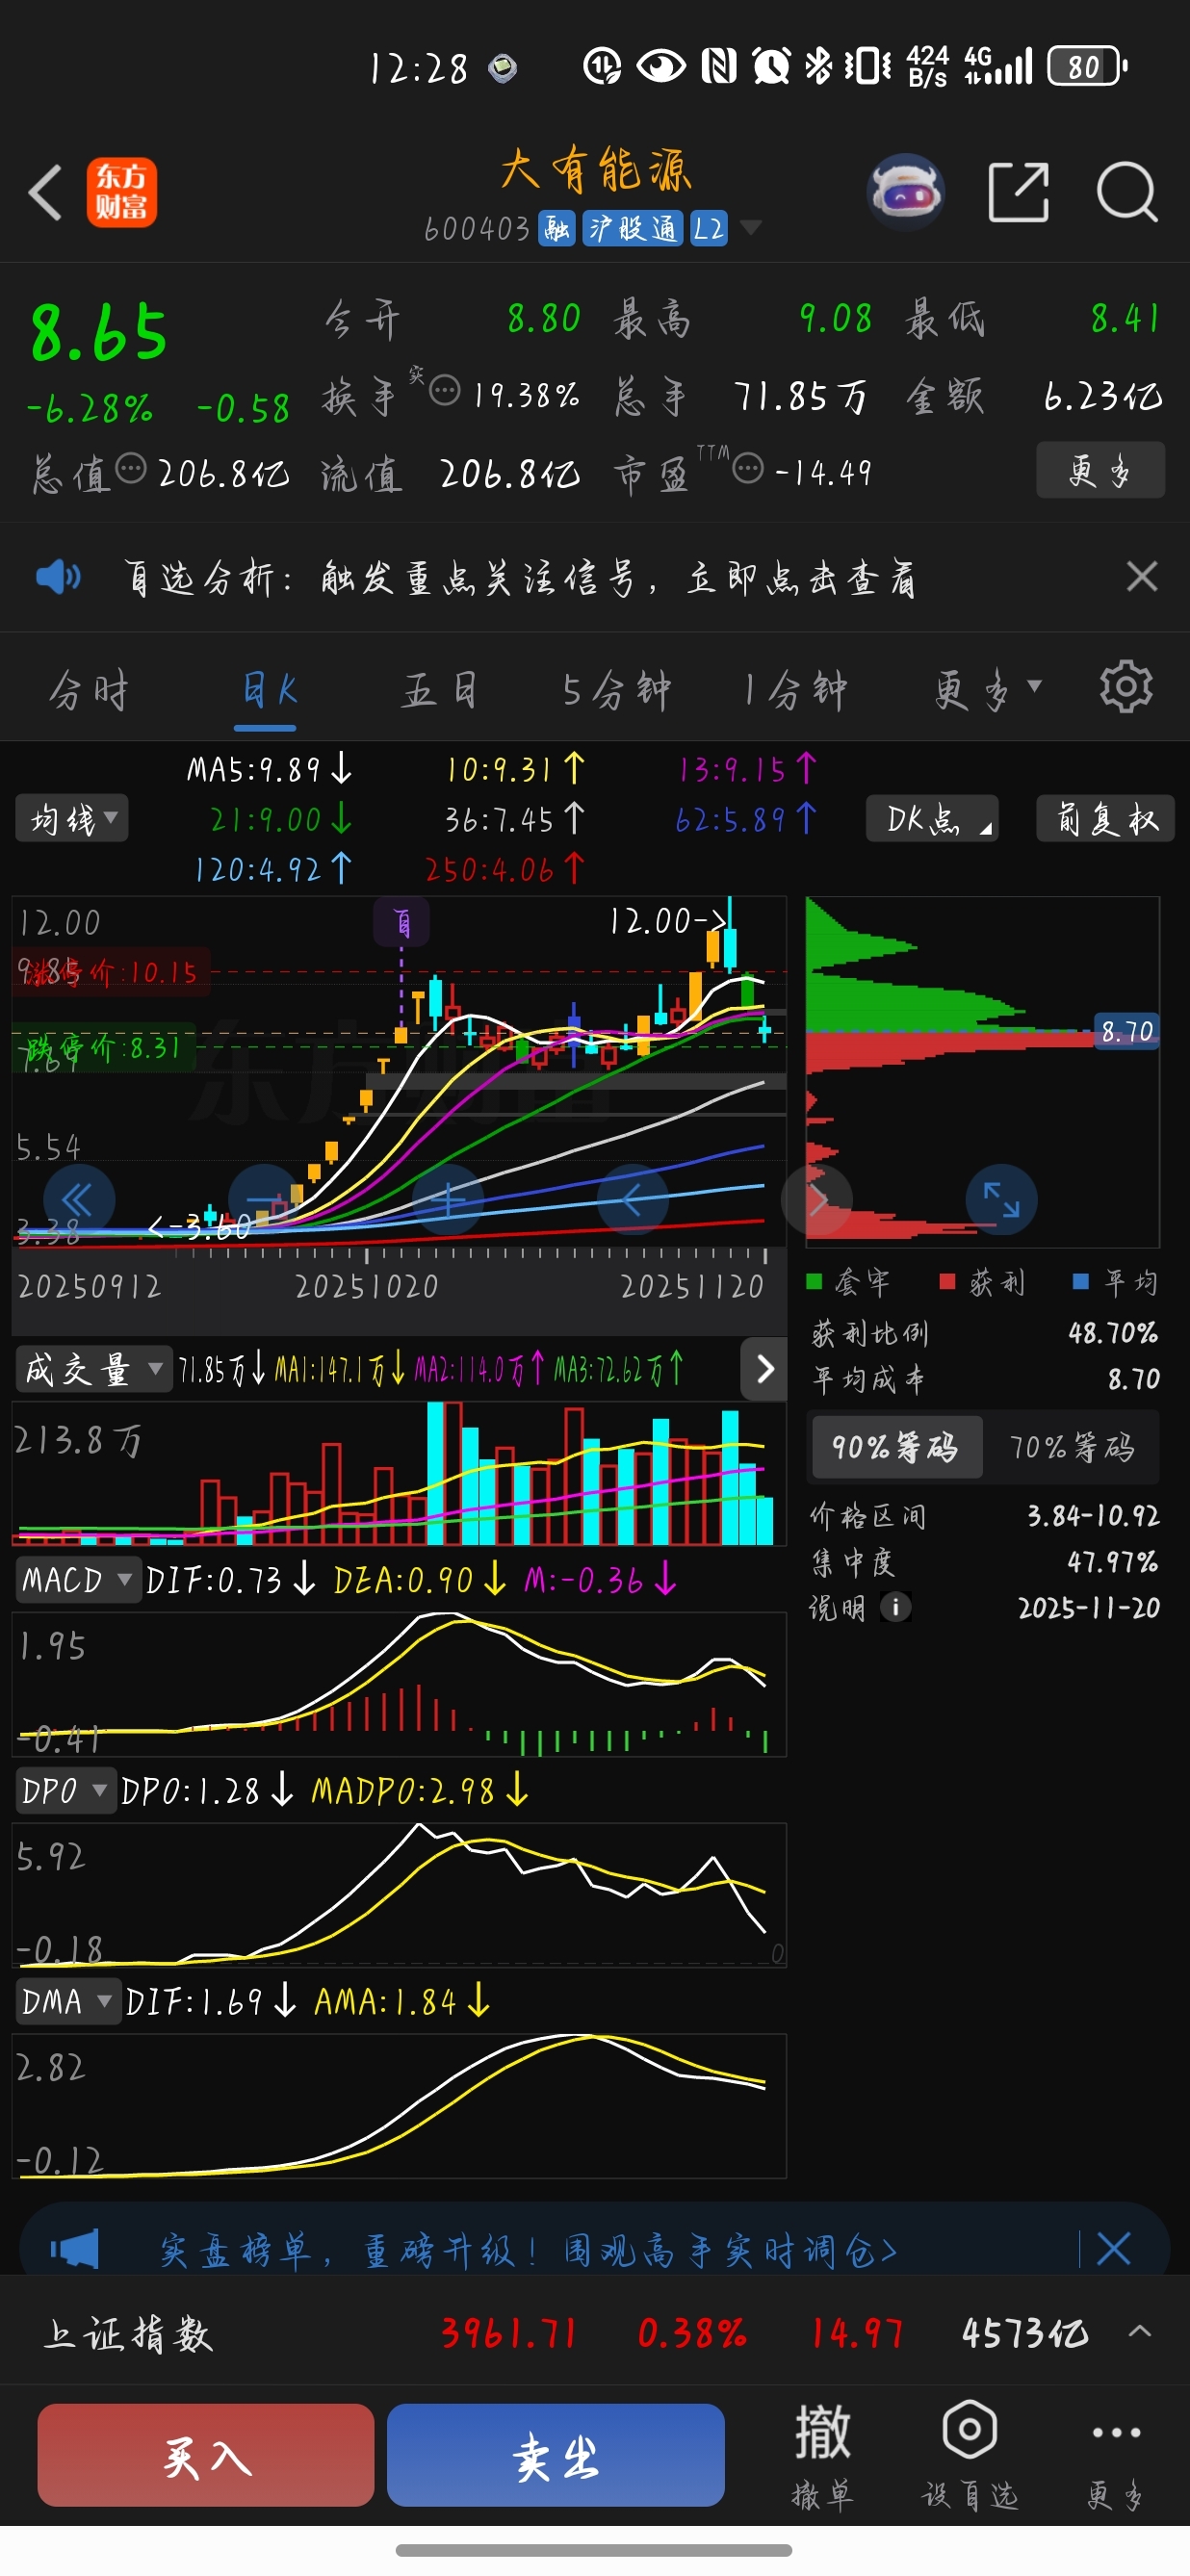Expand the stock name dropdown arrow
The image size is (1190, 2576).
(750, 228)
